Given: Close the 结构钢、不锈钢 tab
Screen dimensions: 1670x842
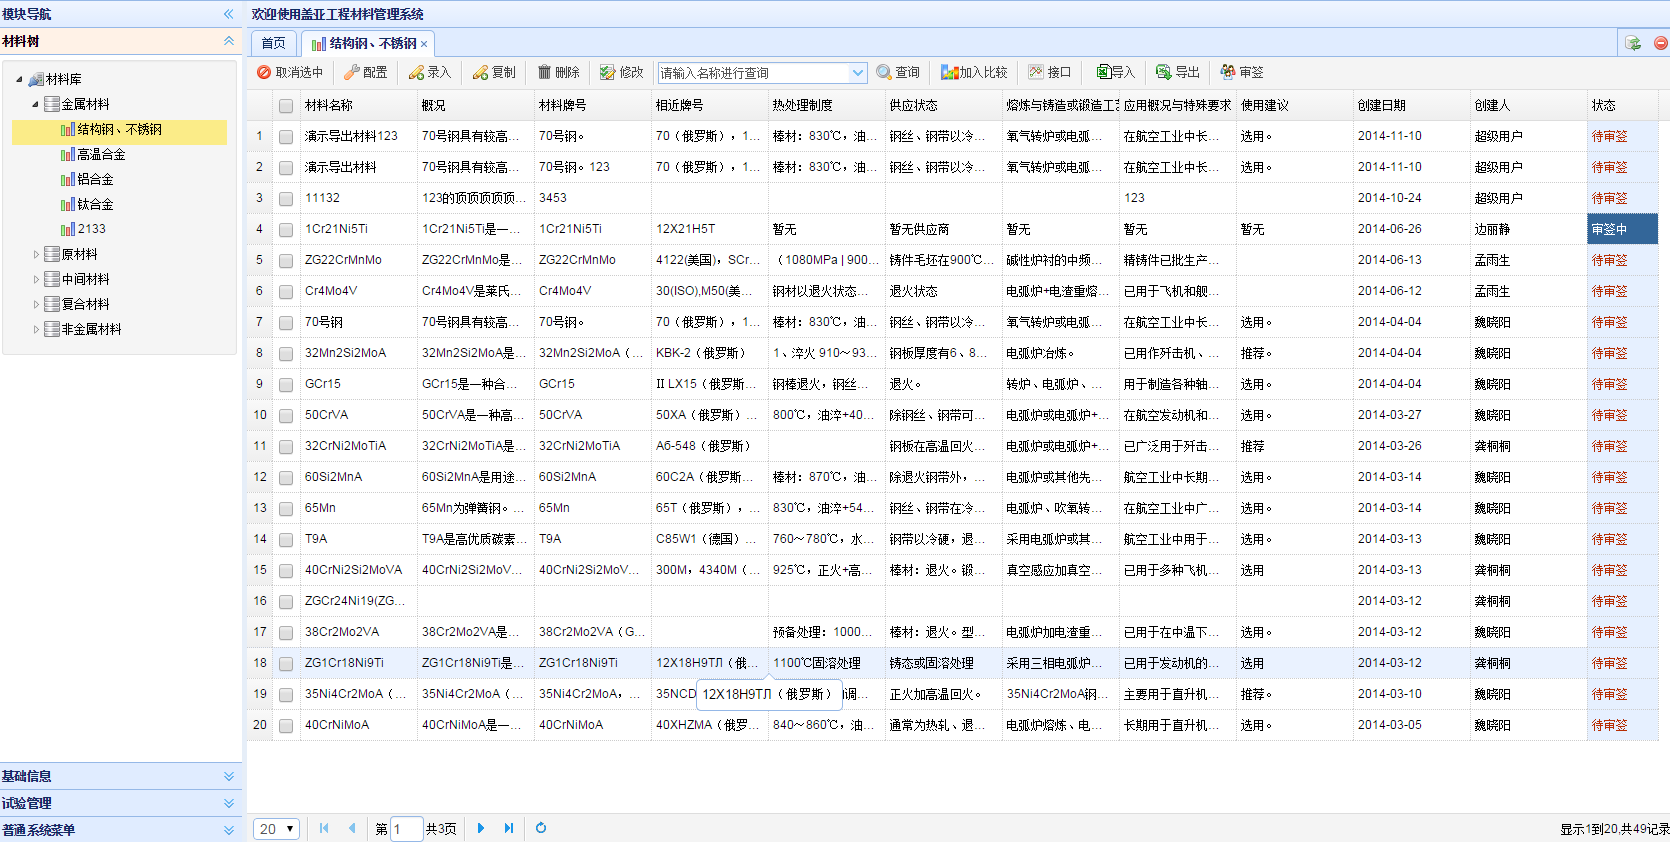Looking at the screenshot, I should (x=424, y=44).
